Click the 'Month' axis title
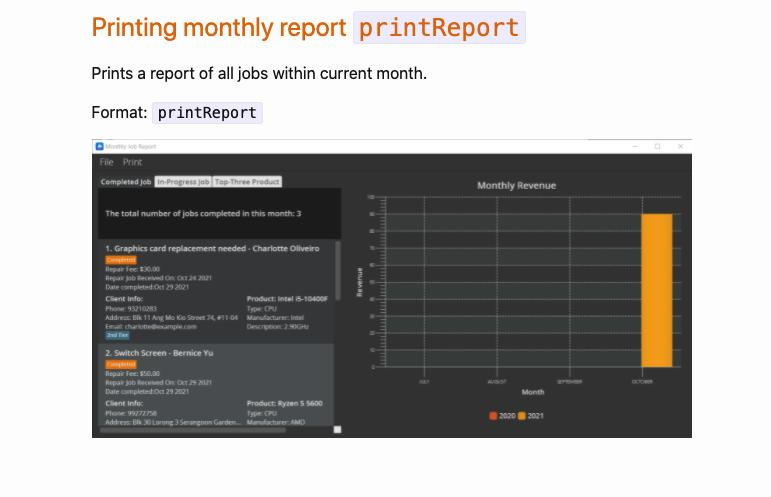 click(x=533, y=392)
